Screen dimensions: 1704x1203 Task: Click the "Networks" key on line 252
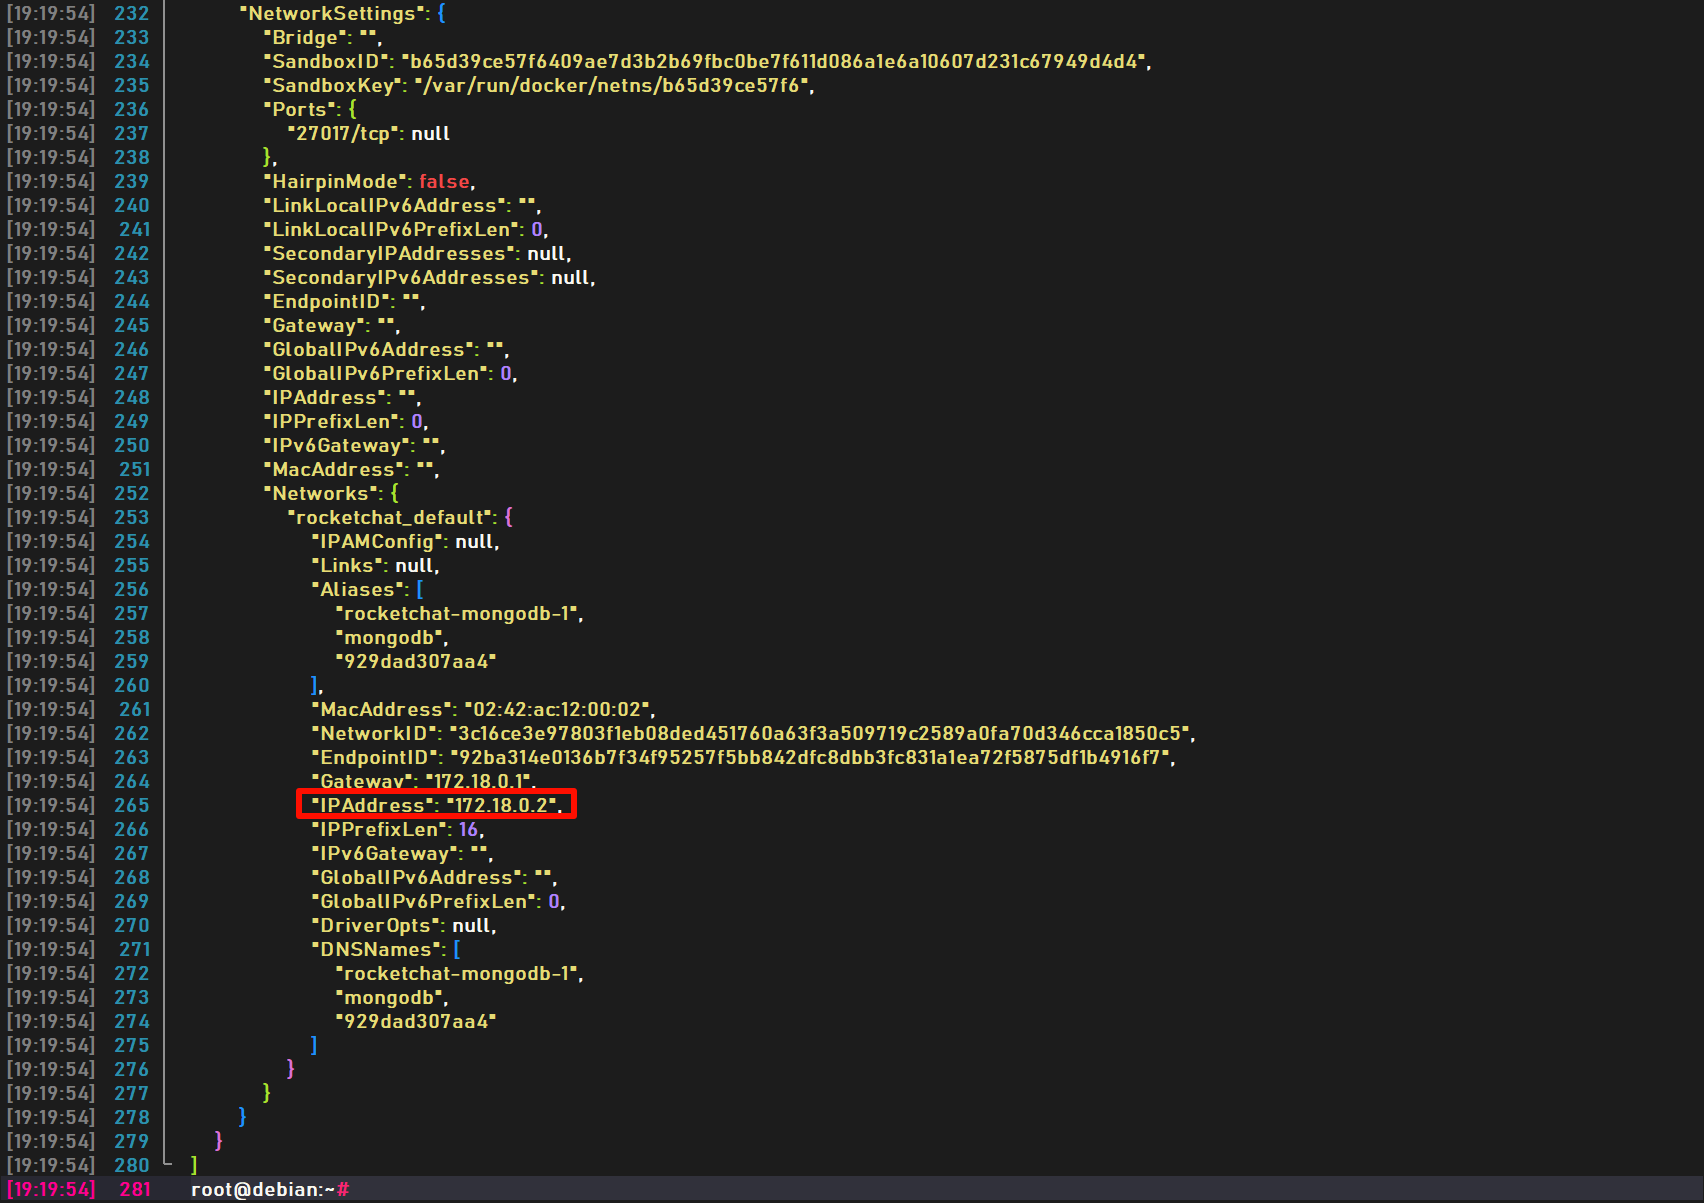point(321,494)
